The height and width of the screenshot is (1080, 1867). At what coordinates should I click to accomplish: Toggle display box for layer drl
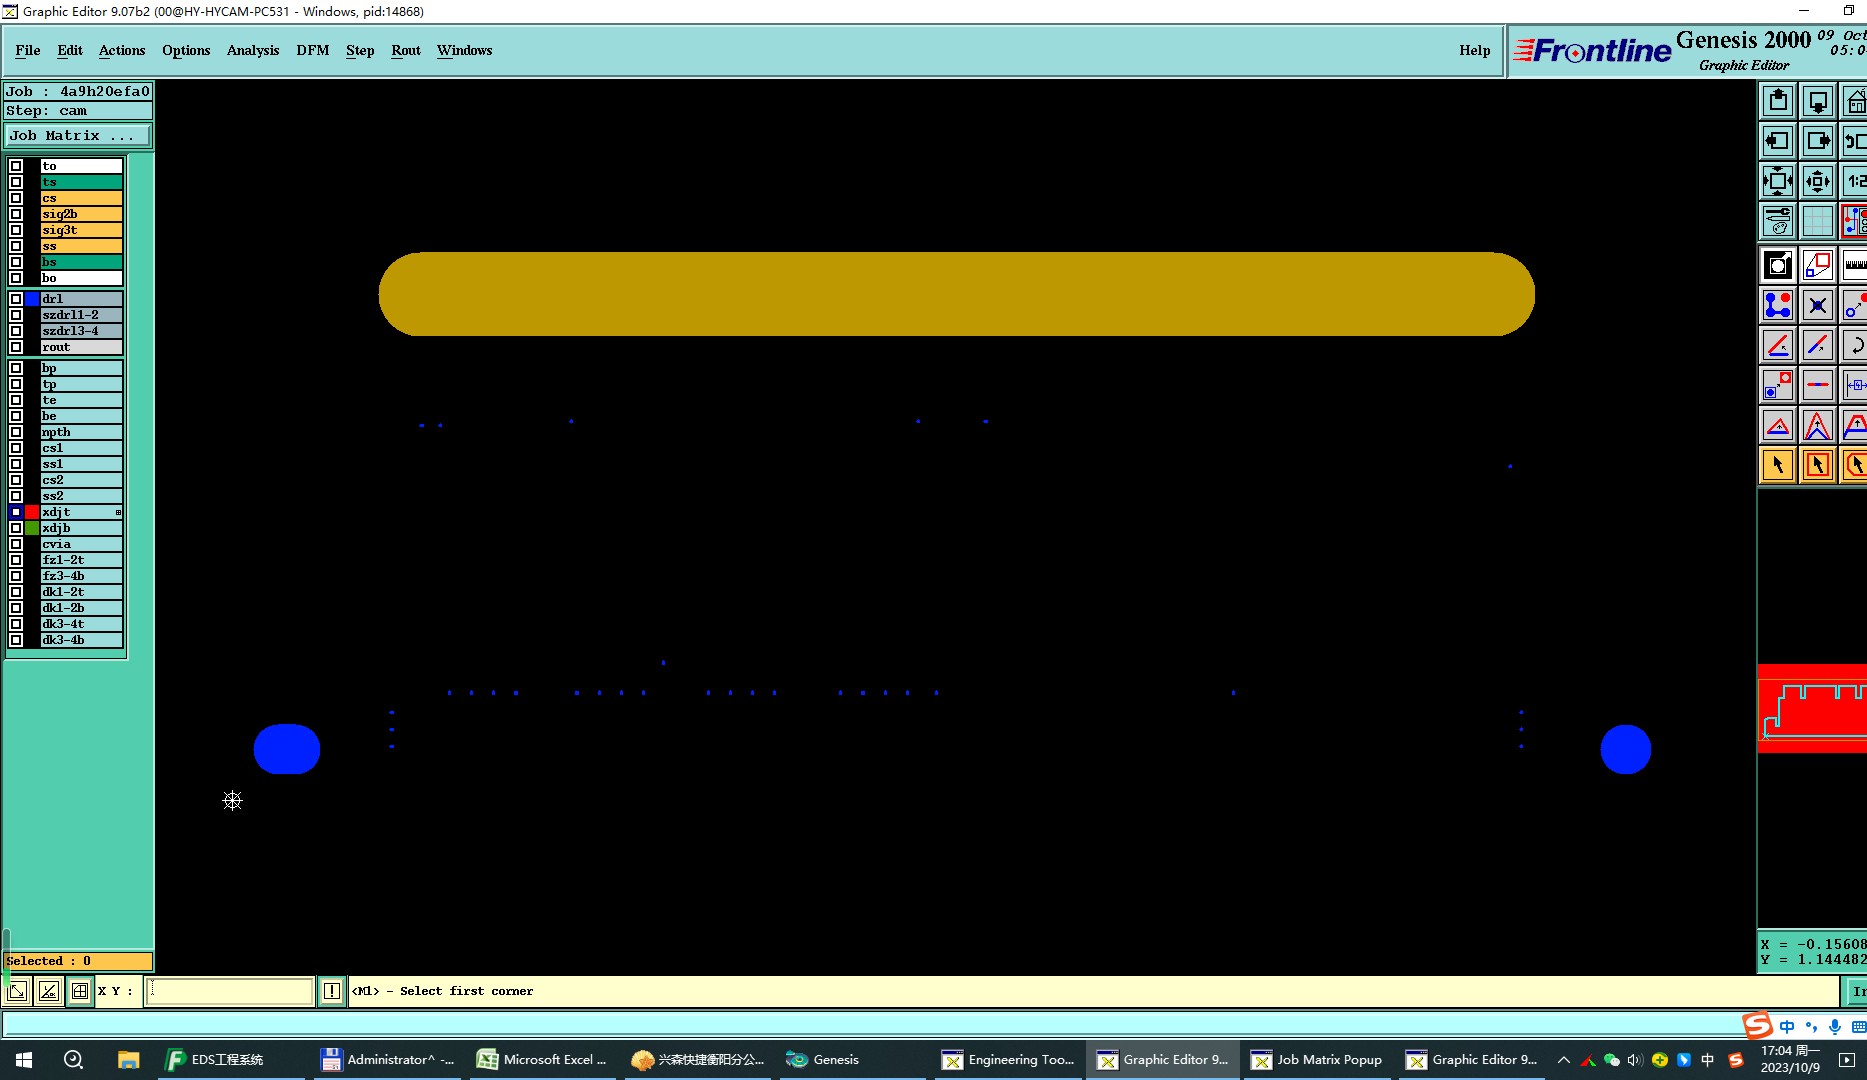(16, 299)
